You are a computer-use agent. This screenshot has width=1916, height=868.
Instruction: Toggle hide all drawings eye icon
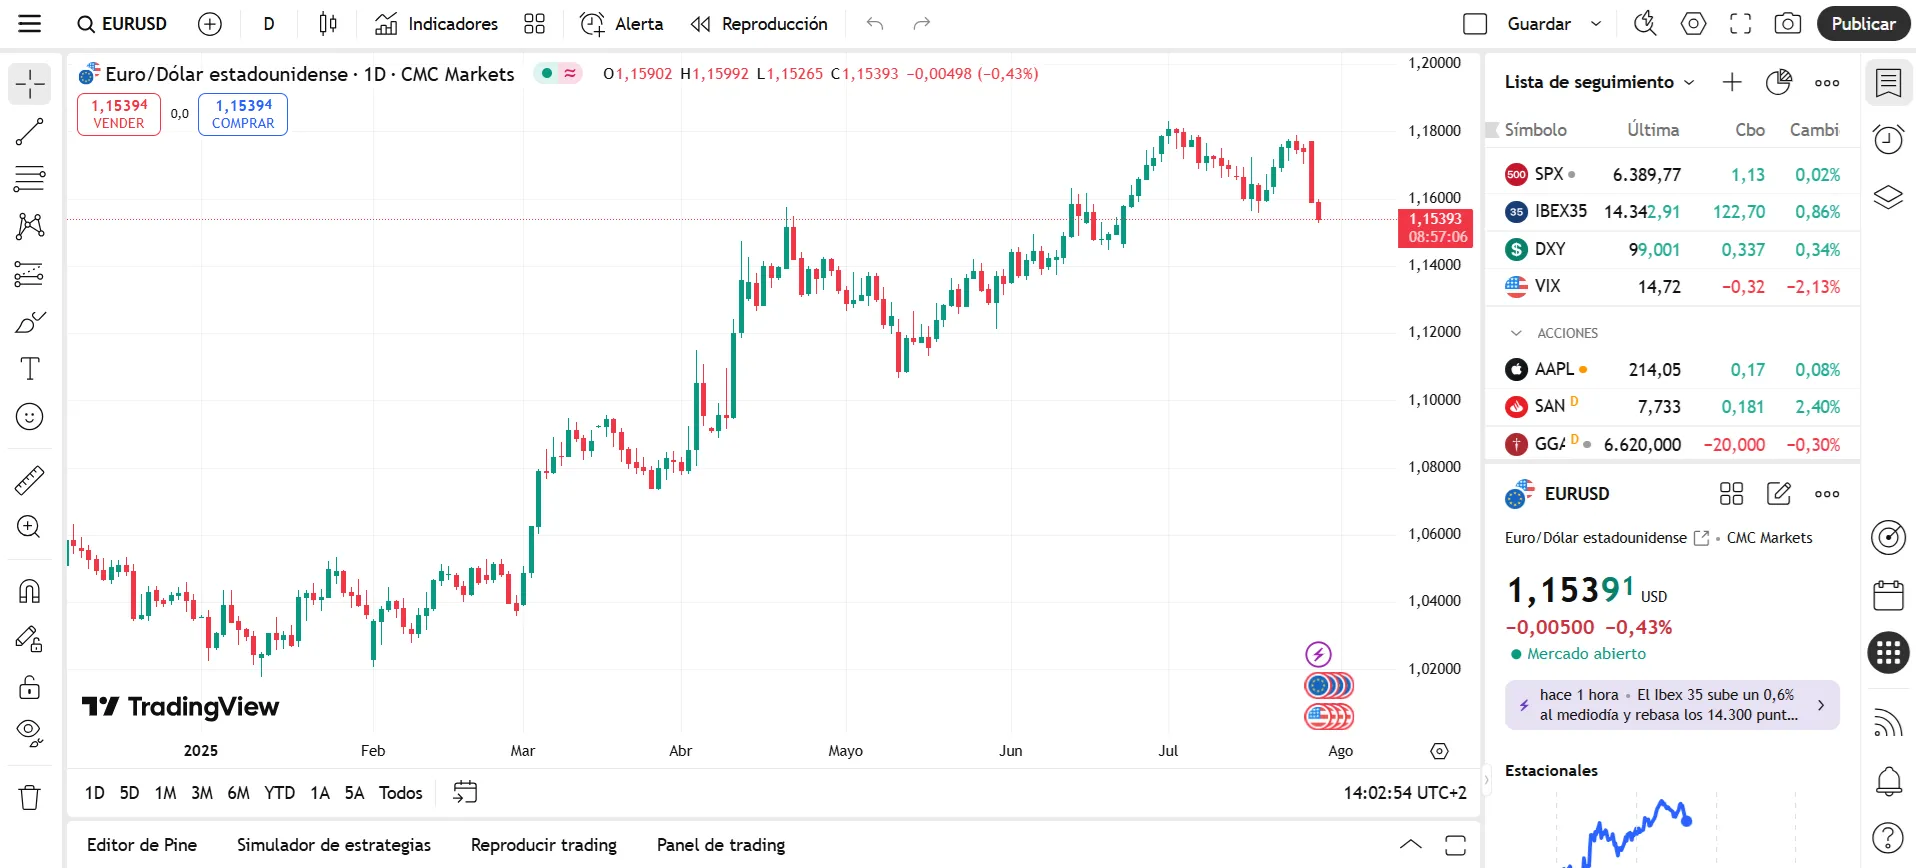pyautogui.click(x=30, y=735)
